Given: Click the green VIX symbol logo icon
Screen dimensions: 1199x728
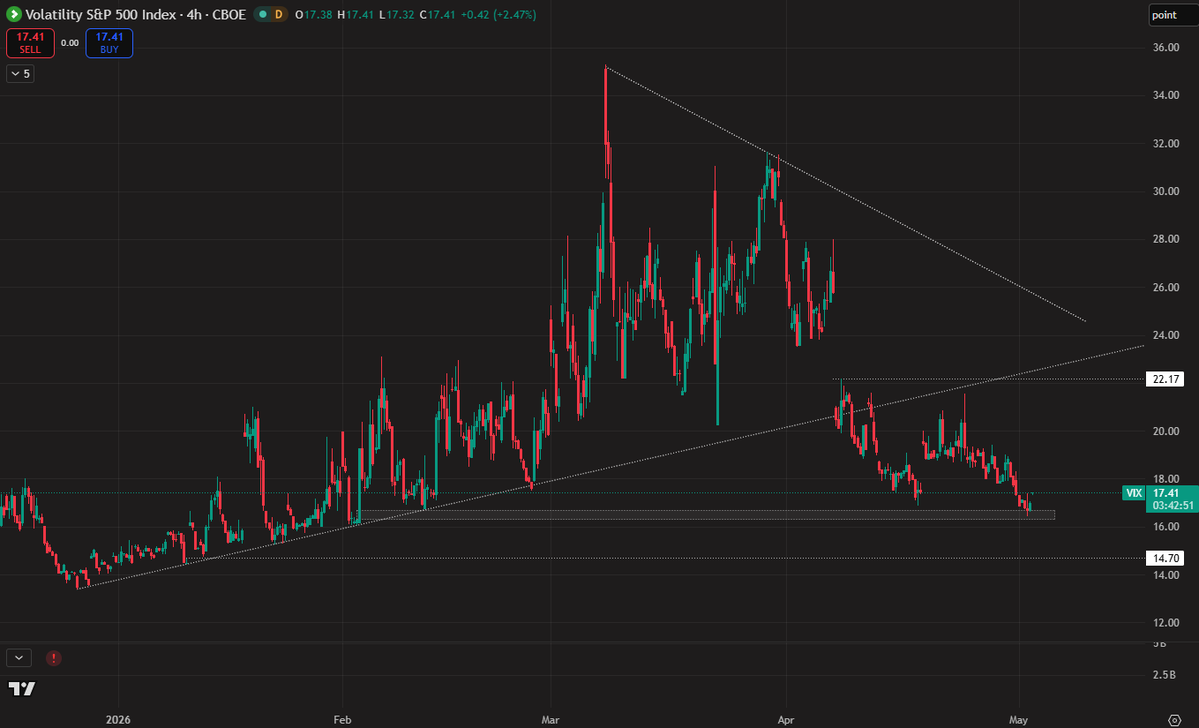Looking at the screenshot, I should pos(14,15).
